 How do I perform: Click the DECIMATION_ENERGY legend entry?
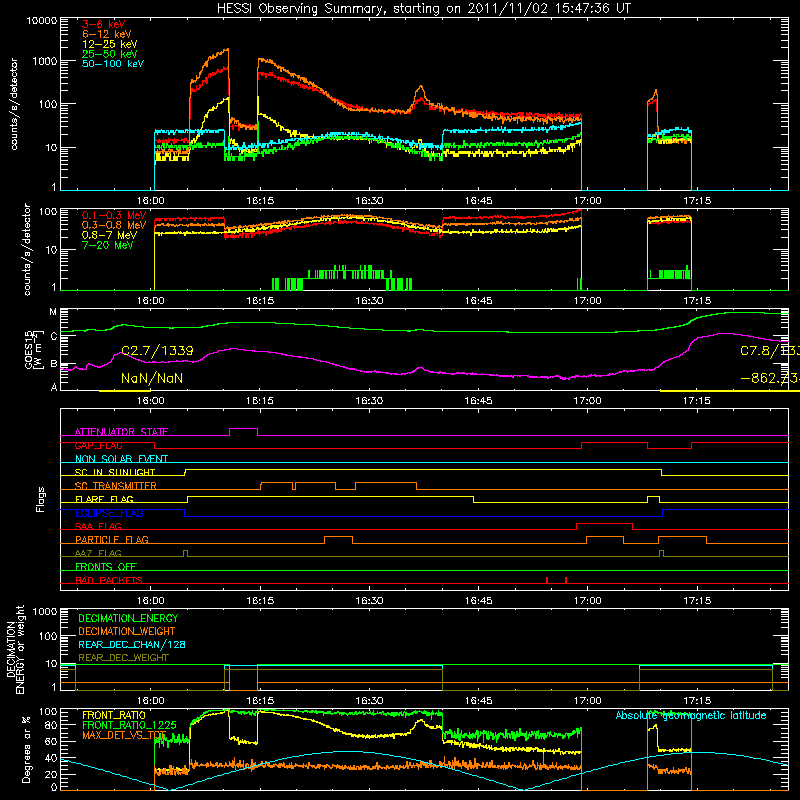click(128, 618)
